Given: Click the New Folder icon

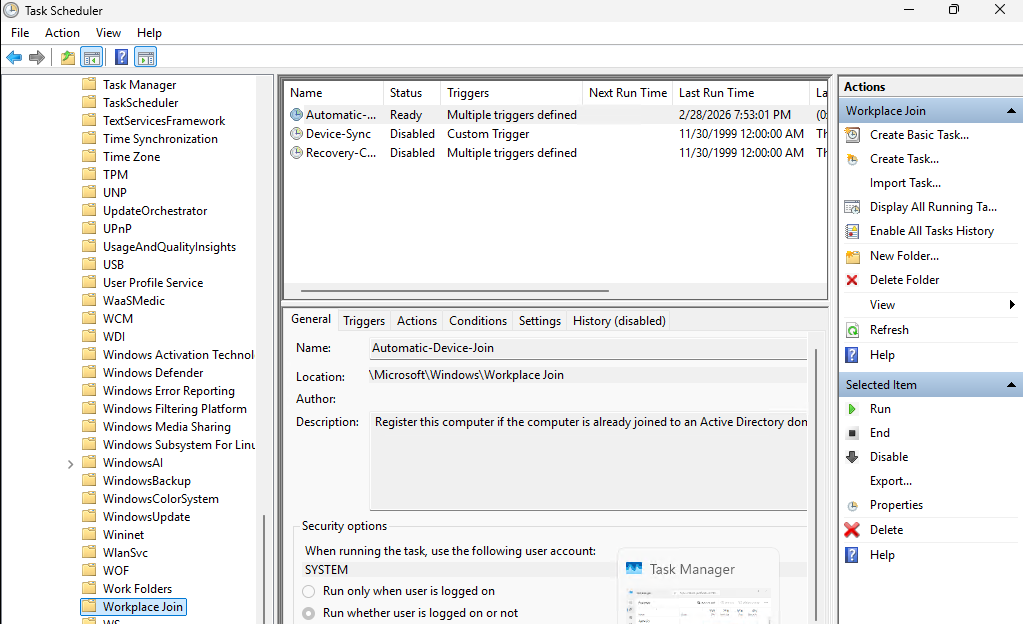Looking at the screenshot, I should [x=852, y=257].
